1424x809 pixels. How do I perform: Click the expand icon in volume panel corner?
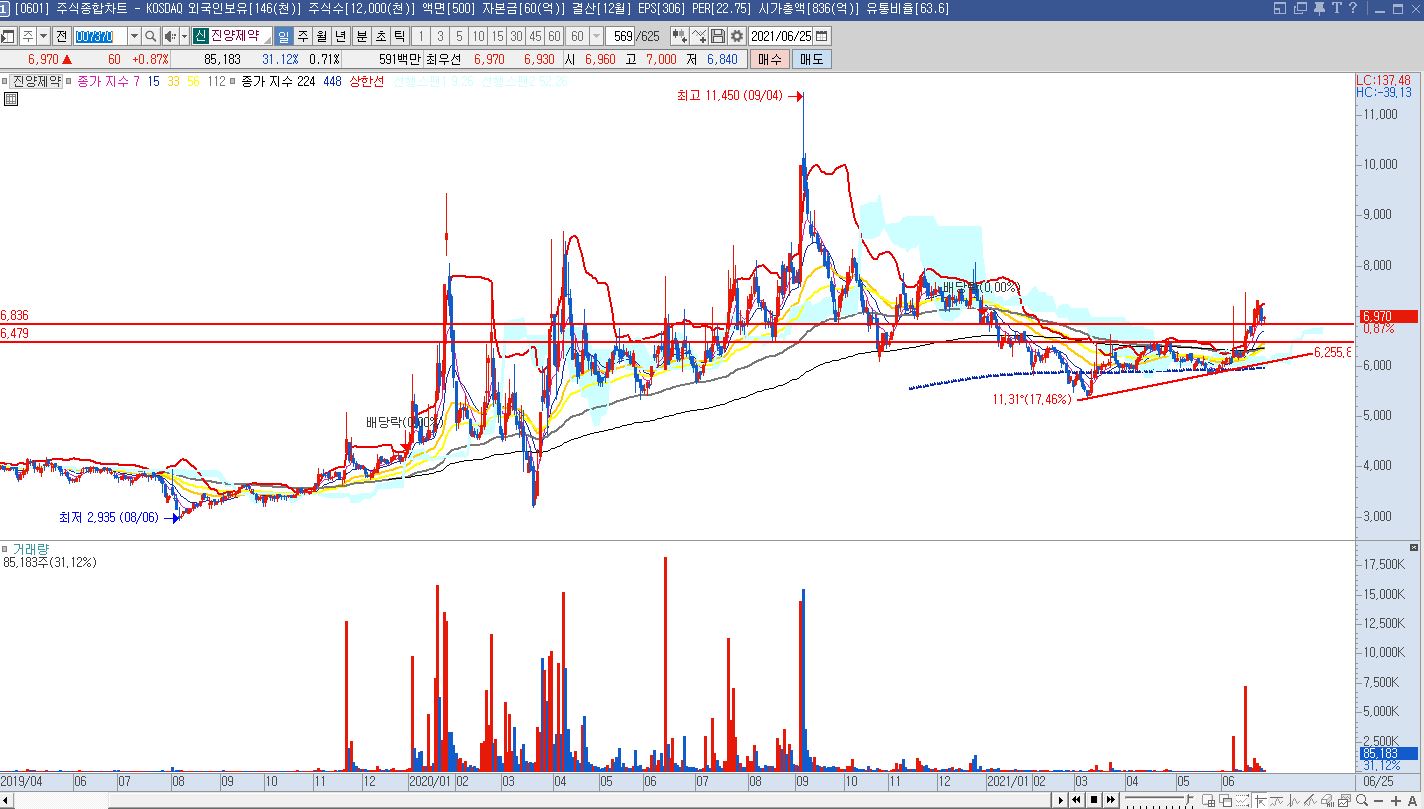pos(1414,548)
